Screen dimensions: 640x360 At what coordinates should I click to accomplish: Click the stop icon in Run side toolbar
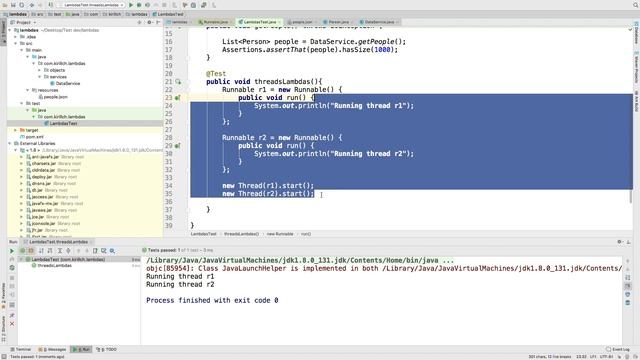click(x=12, y=278)
